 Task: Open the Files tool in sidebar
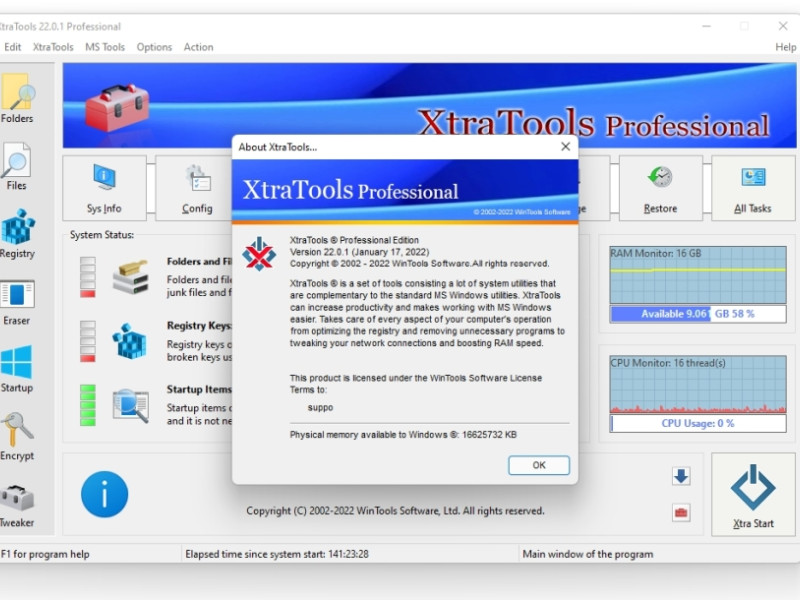(16, 166)
